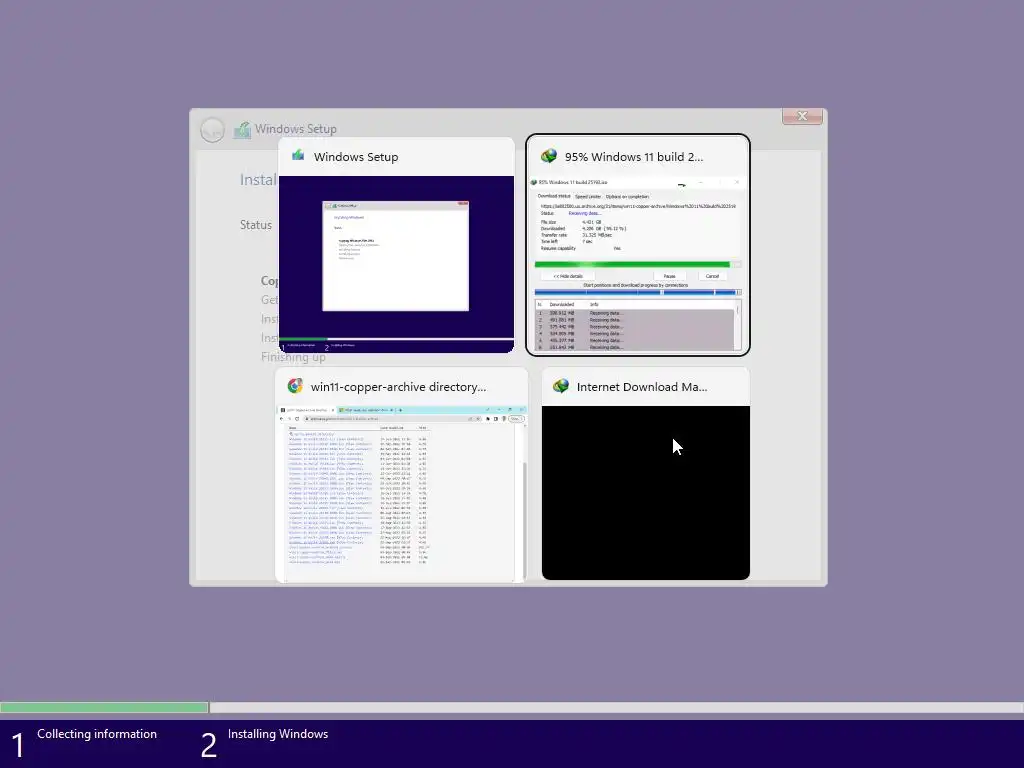Click the 'Collecting information' stage label
The height and width of the screenshot is (768, 1024).
coord(97,734)
